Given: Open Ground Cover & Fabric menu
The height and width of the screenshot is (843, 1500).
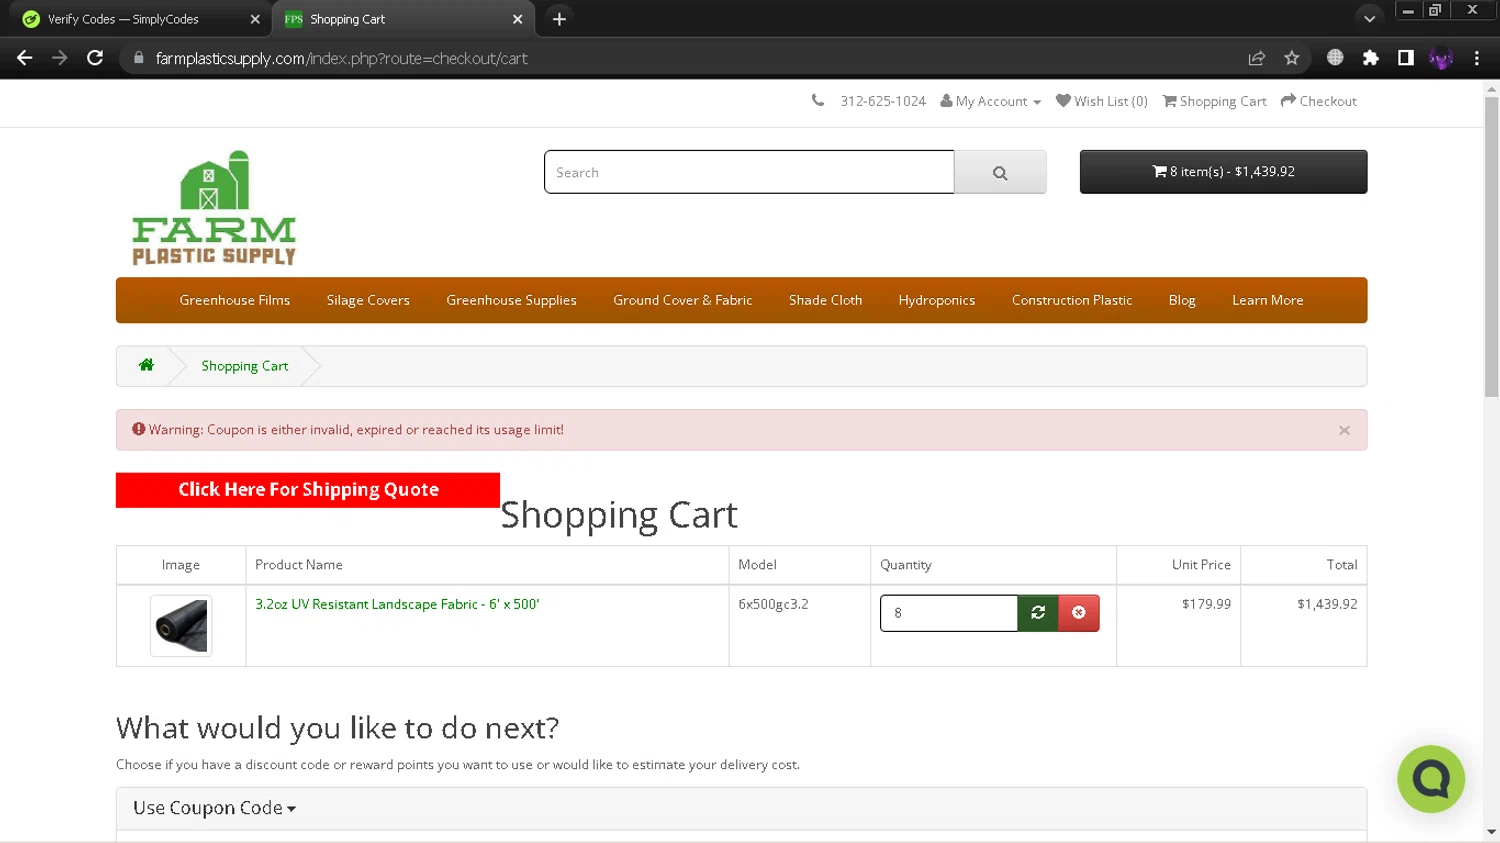Looking at the screenshot, I should click(682, 300).
